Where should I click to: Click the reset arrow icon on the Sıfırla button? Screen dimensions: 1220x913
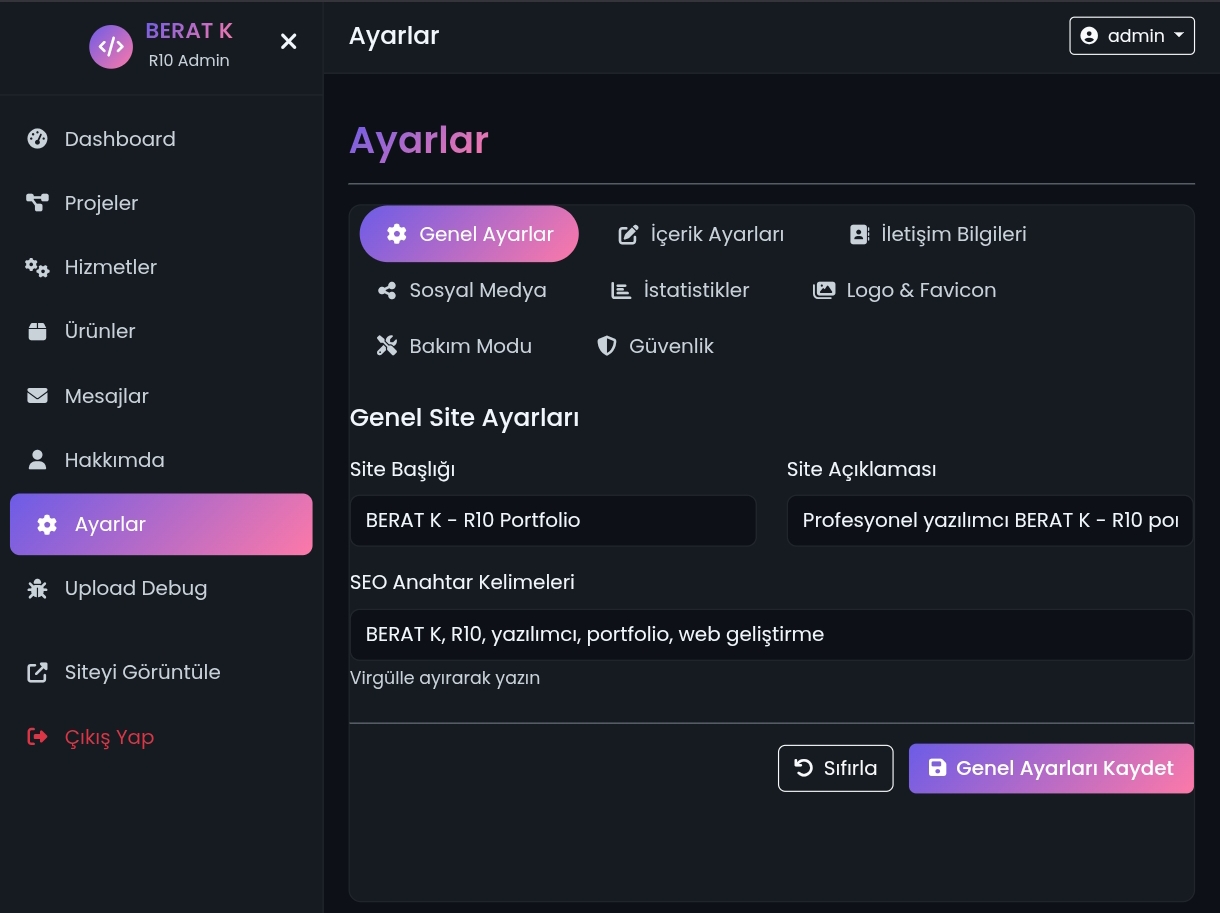(804, 768)
